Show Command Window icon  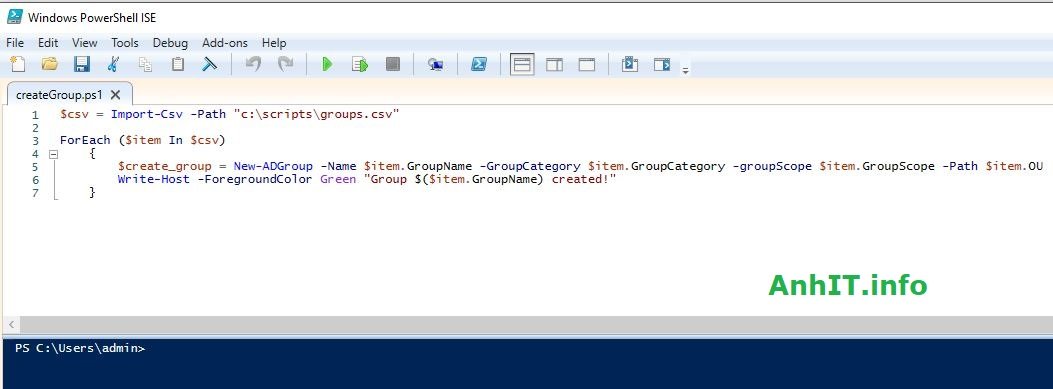[x=630, y=64]
